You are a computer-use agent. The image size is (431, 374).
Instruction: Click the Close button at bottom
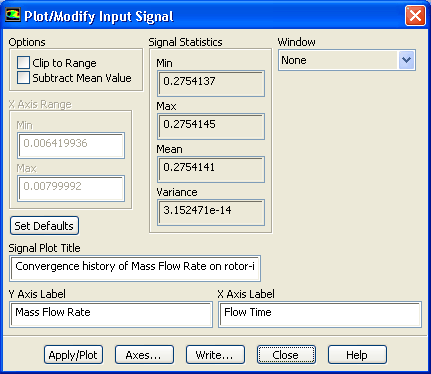(x=286, y=355)
